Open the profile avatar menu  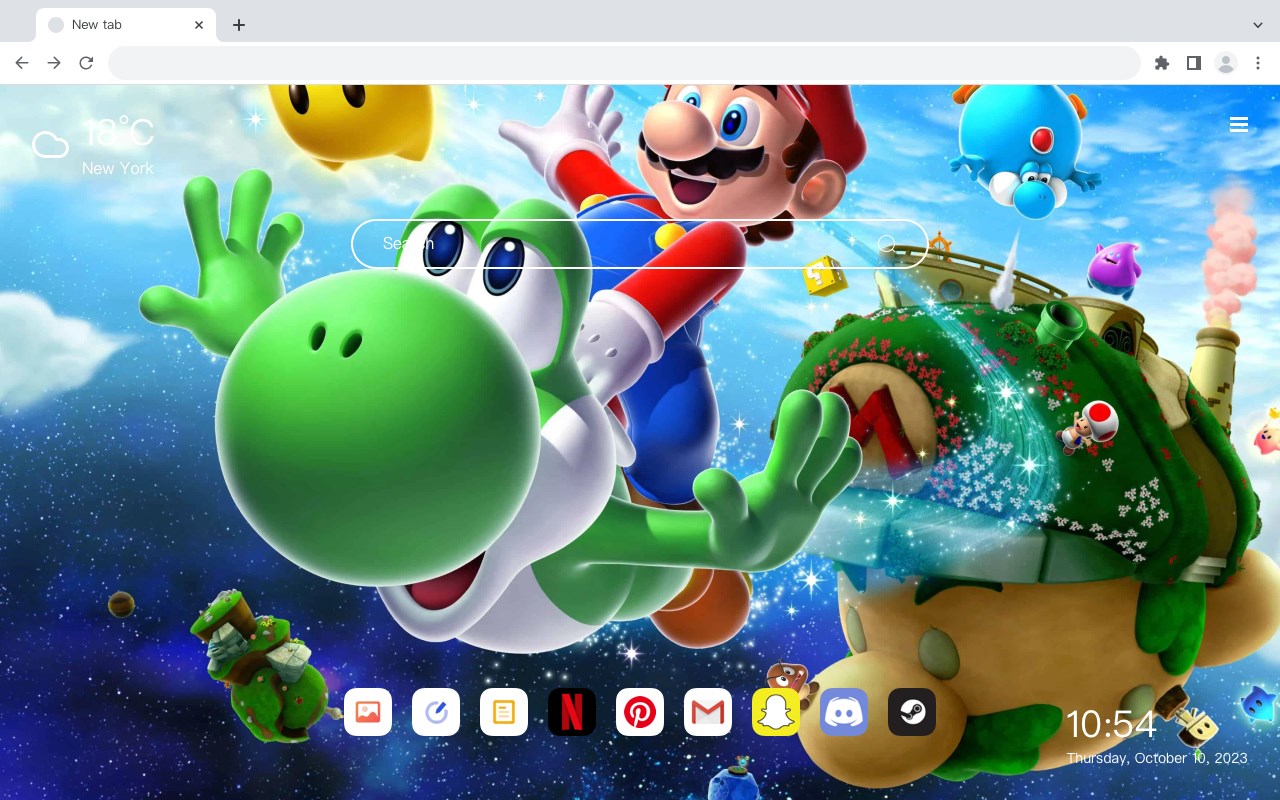pyautogui.click(x=1226, y=63)
